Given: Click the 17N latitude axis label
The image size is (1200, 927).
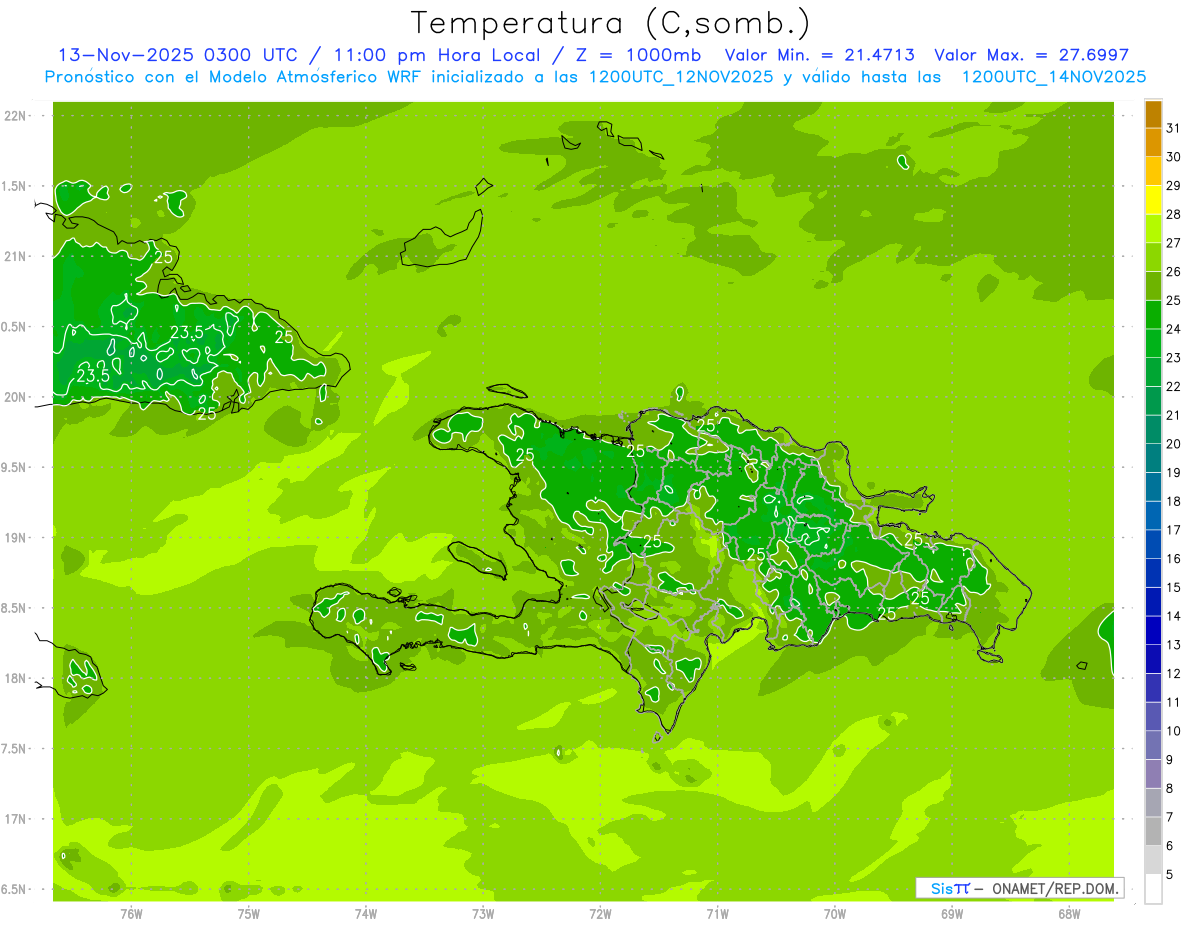Looking at the screenshot, I should pos(16,819).
